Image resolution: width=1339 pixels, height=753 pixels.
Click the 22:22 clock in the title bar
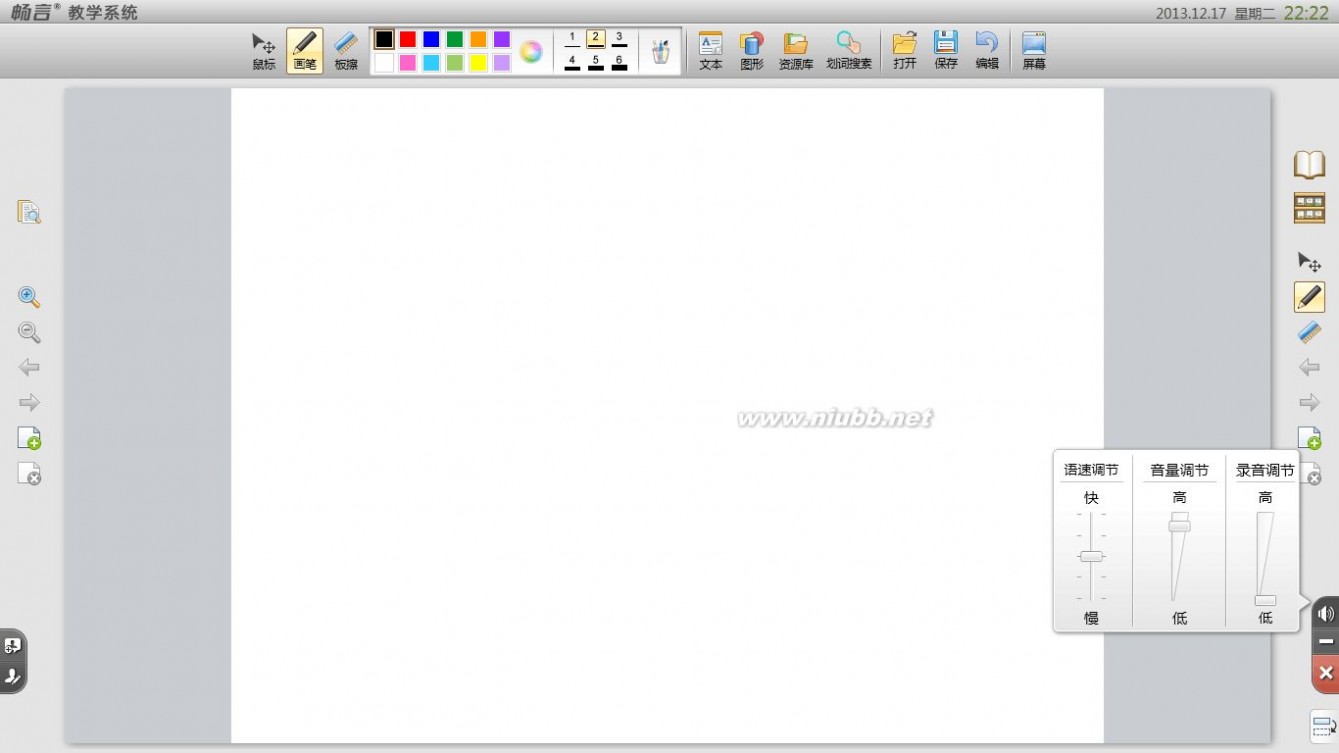tap(1306, 13)
